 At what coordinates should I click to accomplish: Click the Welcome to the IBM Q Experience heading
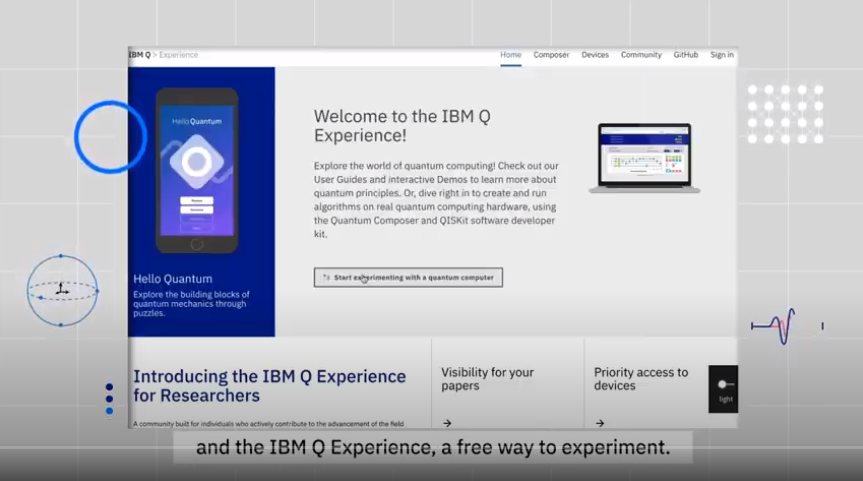tap(402, 125)
